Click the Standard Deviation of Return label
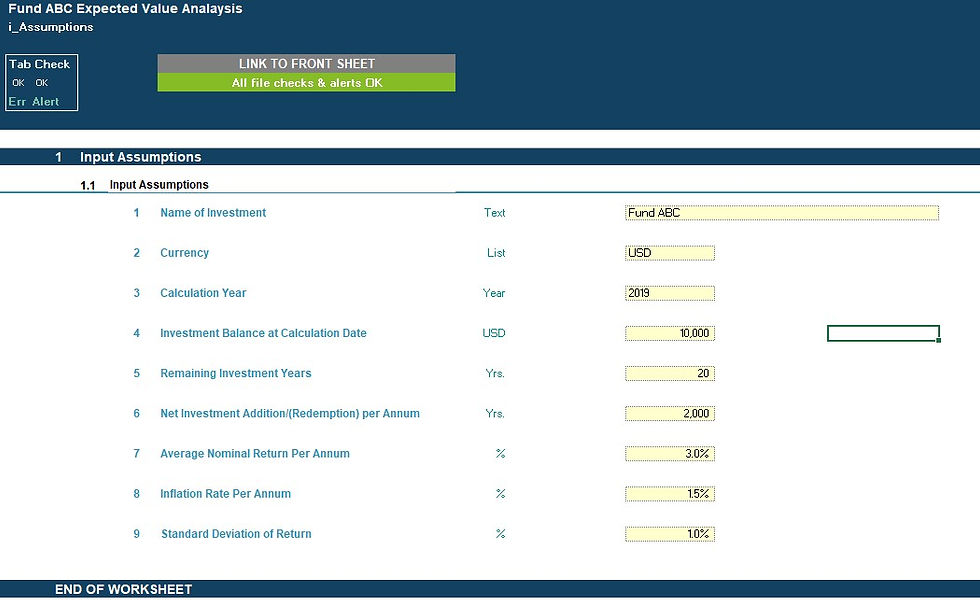The height and width of the screenshot is (606, 980). click(x=236, y=534)
